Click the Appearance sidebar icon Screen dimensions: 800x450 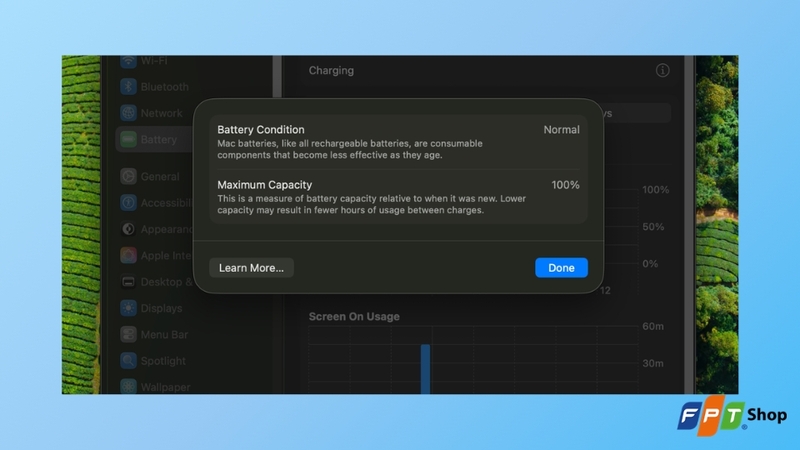tap(129, 229)
